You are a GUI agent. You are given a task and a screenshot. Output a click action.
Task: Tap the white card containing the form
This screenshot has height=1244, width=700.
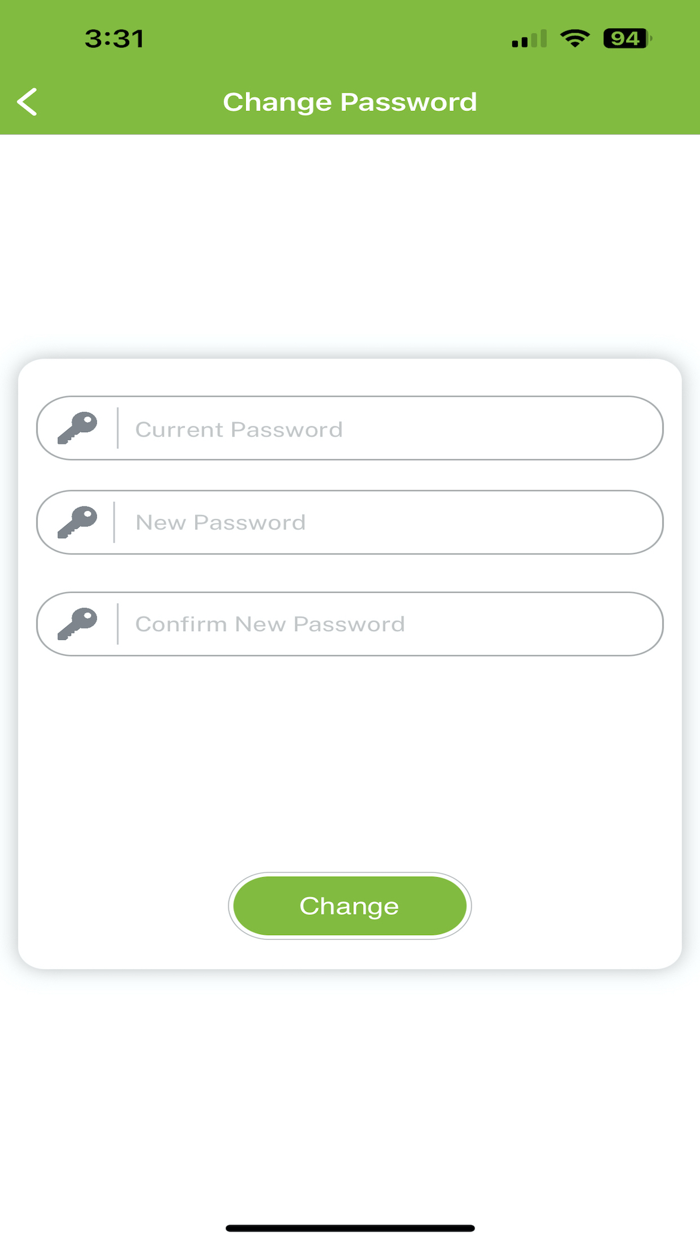[350, 760]
